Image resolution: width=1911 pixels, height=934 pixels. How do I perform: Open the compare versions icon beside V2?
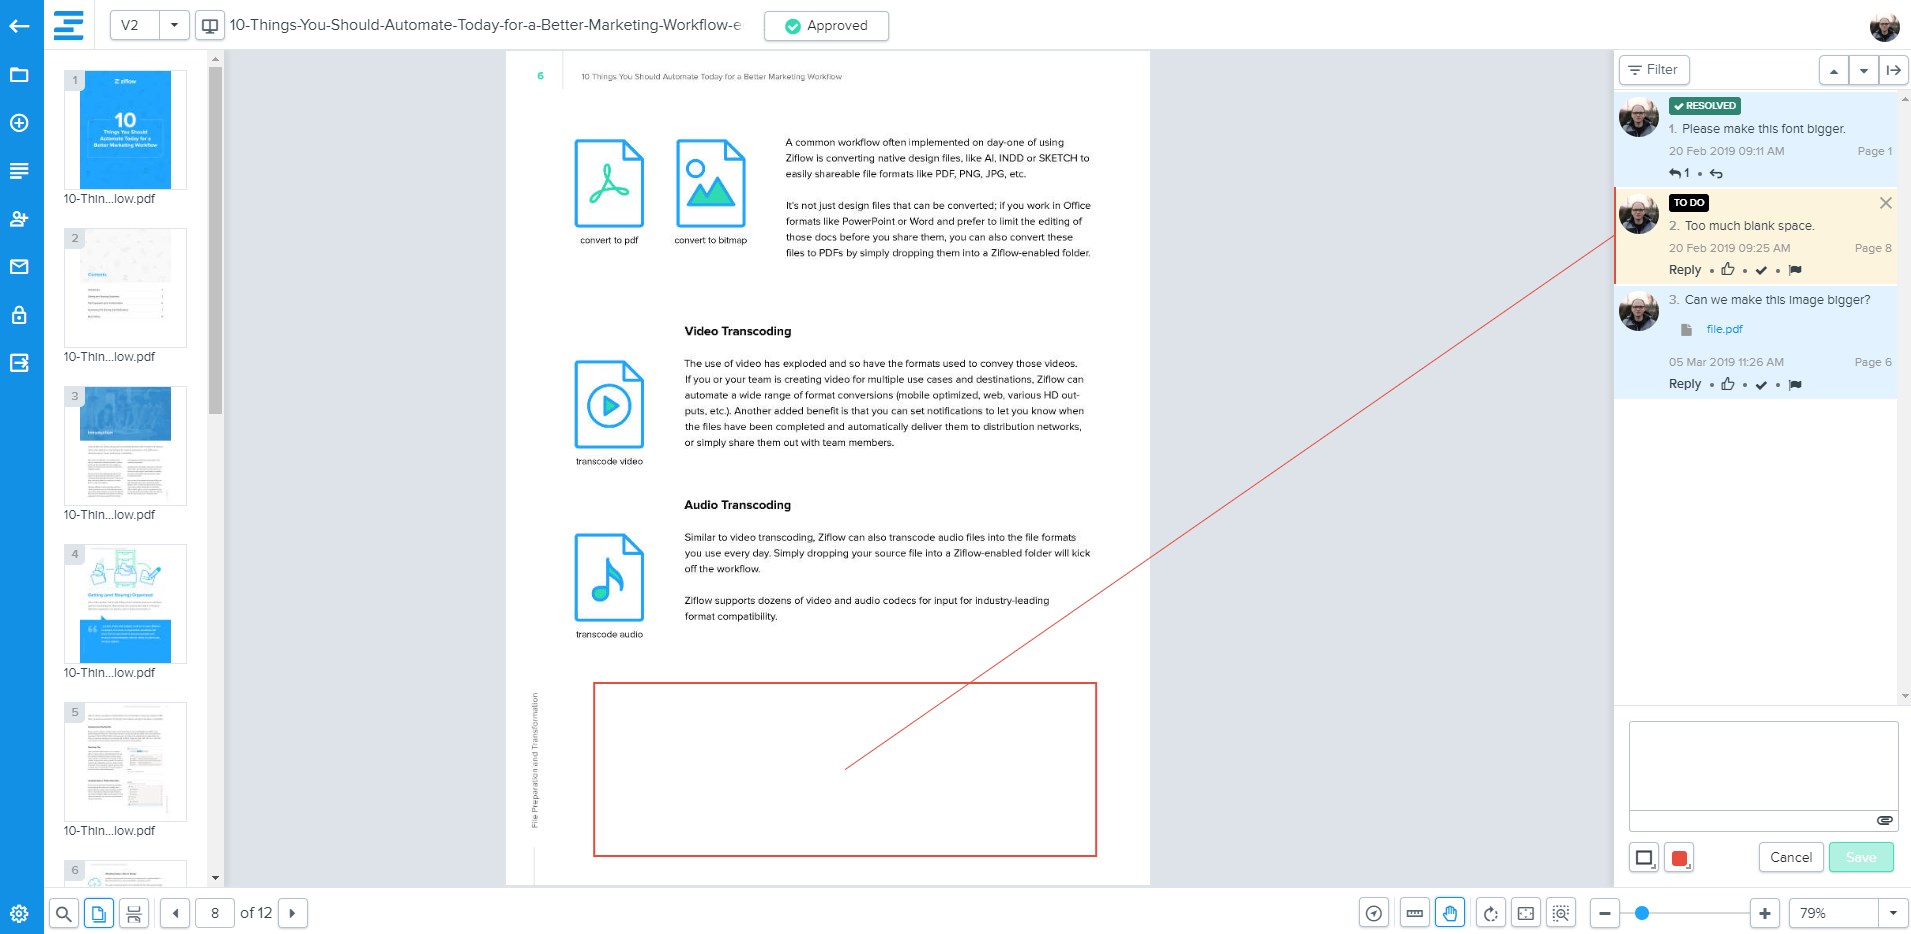click(x=210, y=25)
